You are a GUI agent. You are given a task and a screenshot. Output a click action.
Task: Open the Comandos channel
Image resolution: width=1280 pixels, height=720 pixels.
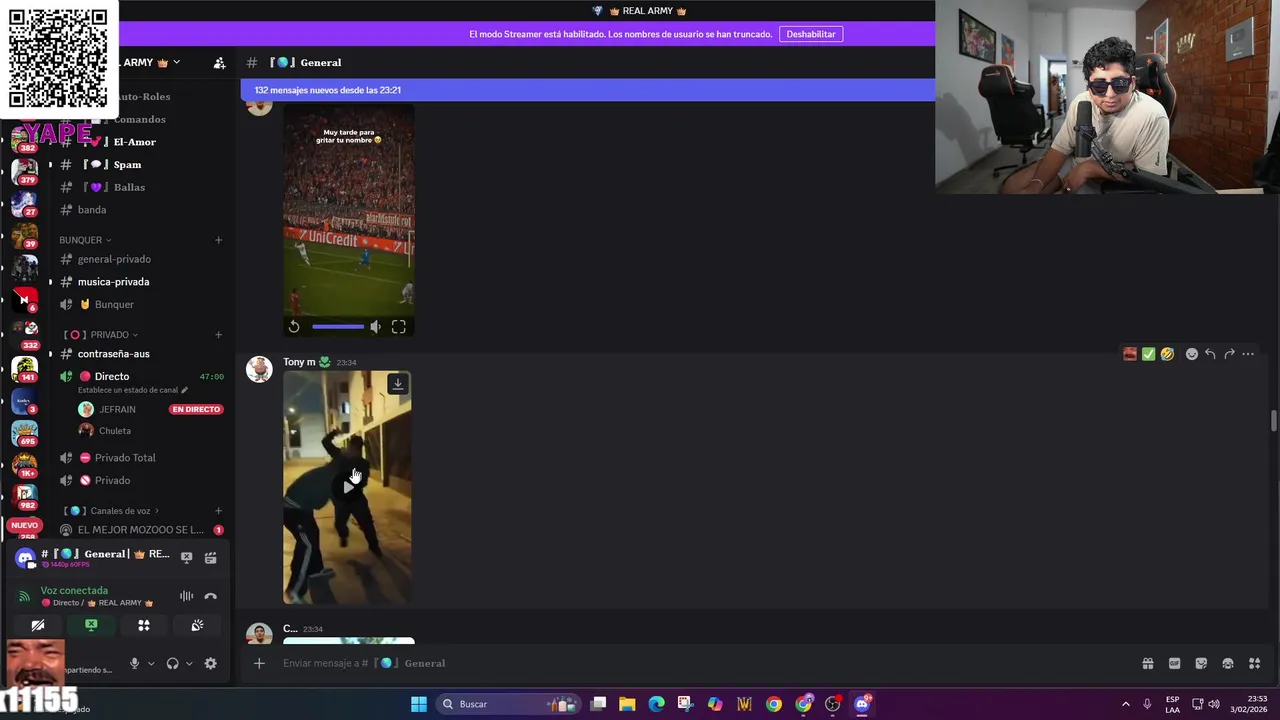pyautogui.click(x=140, y=119)
